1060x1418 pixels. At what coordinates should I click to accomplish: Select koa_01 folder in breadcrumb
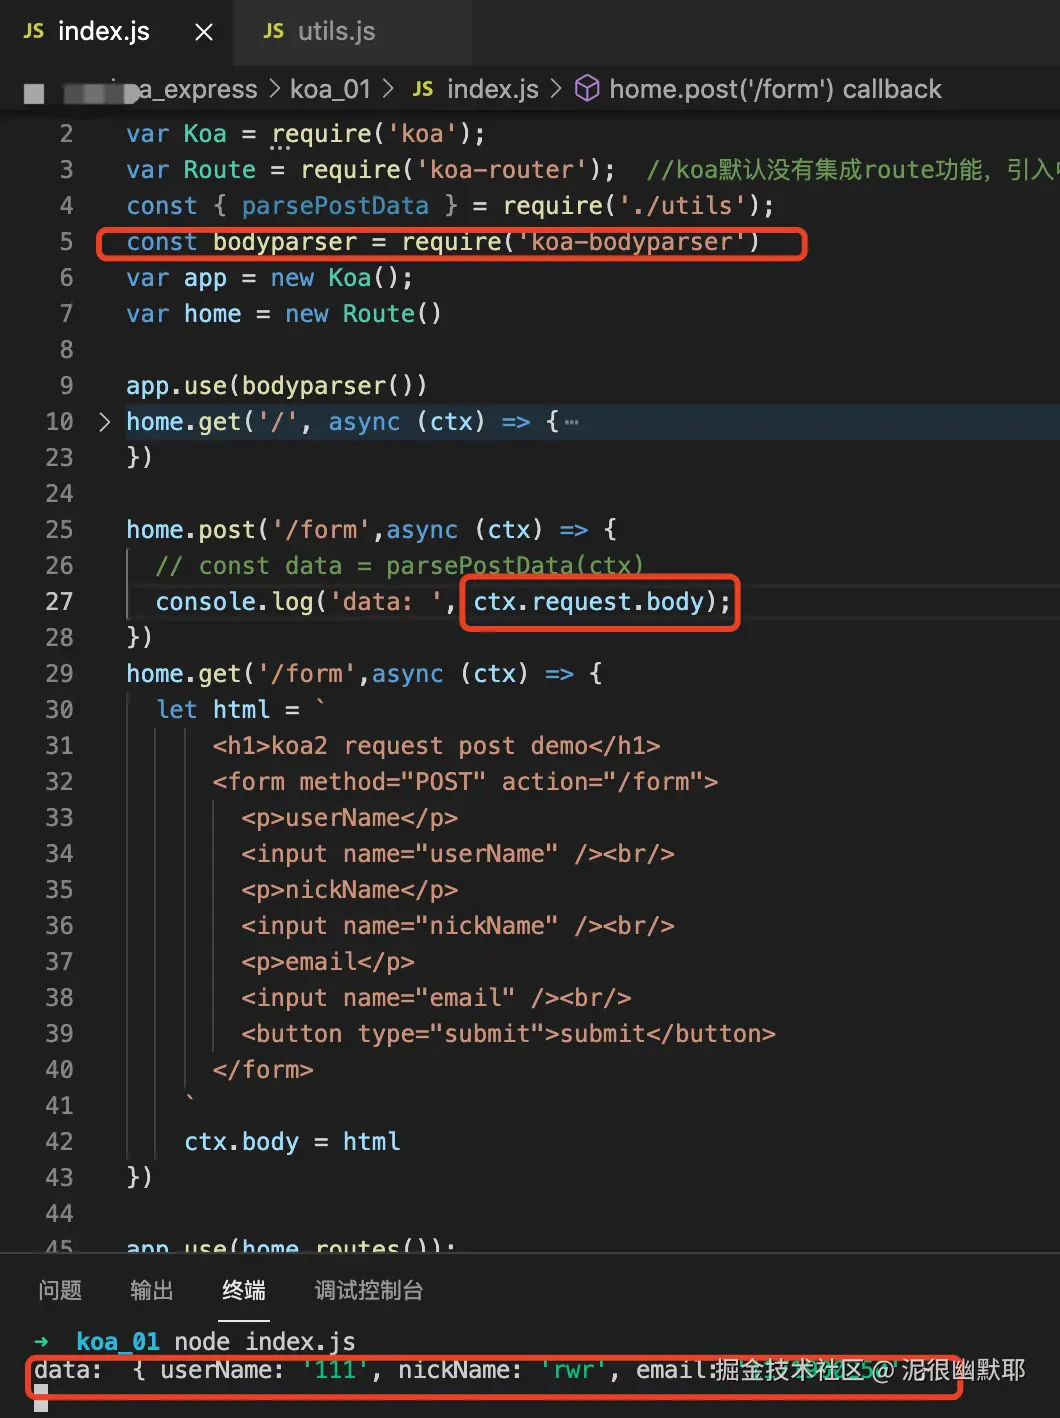click(330, 89)
